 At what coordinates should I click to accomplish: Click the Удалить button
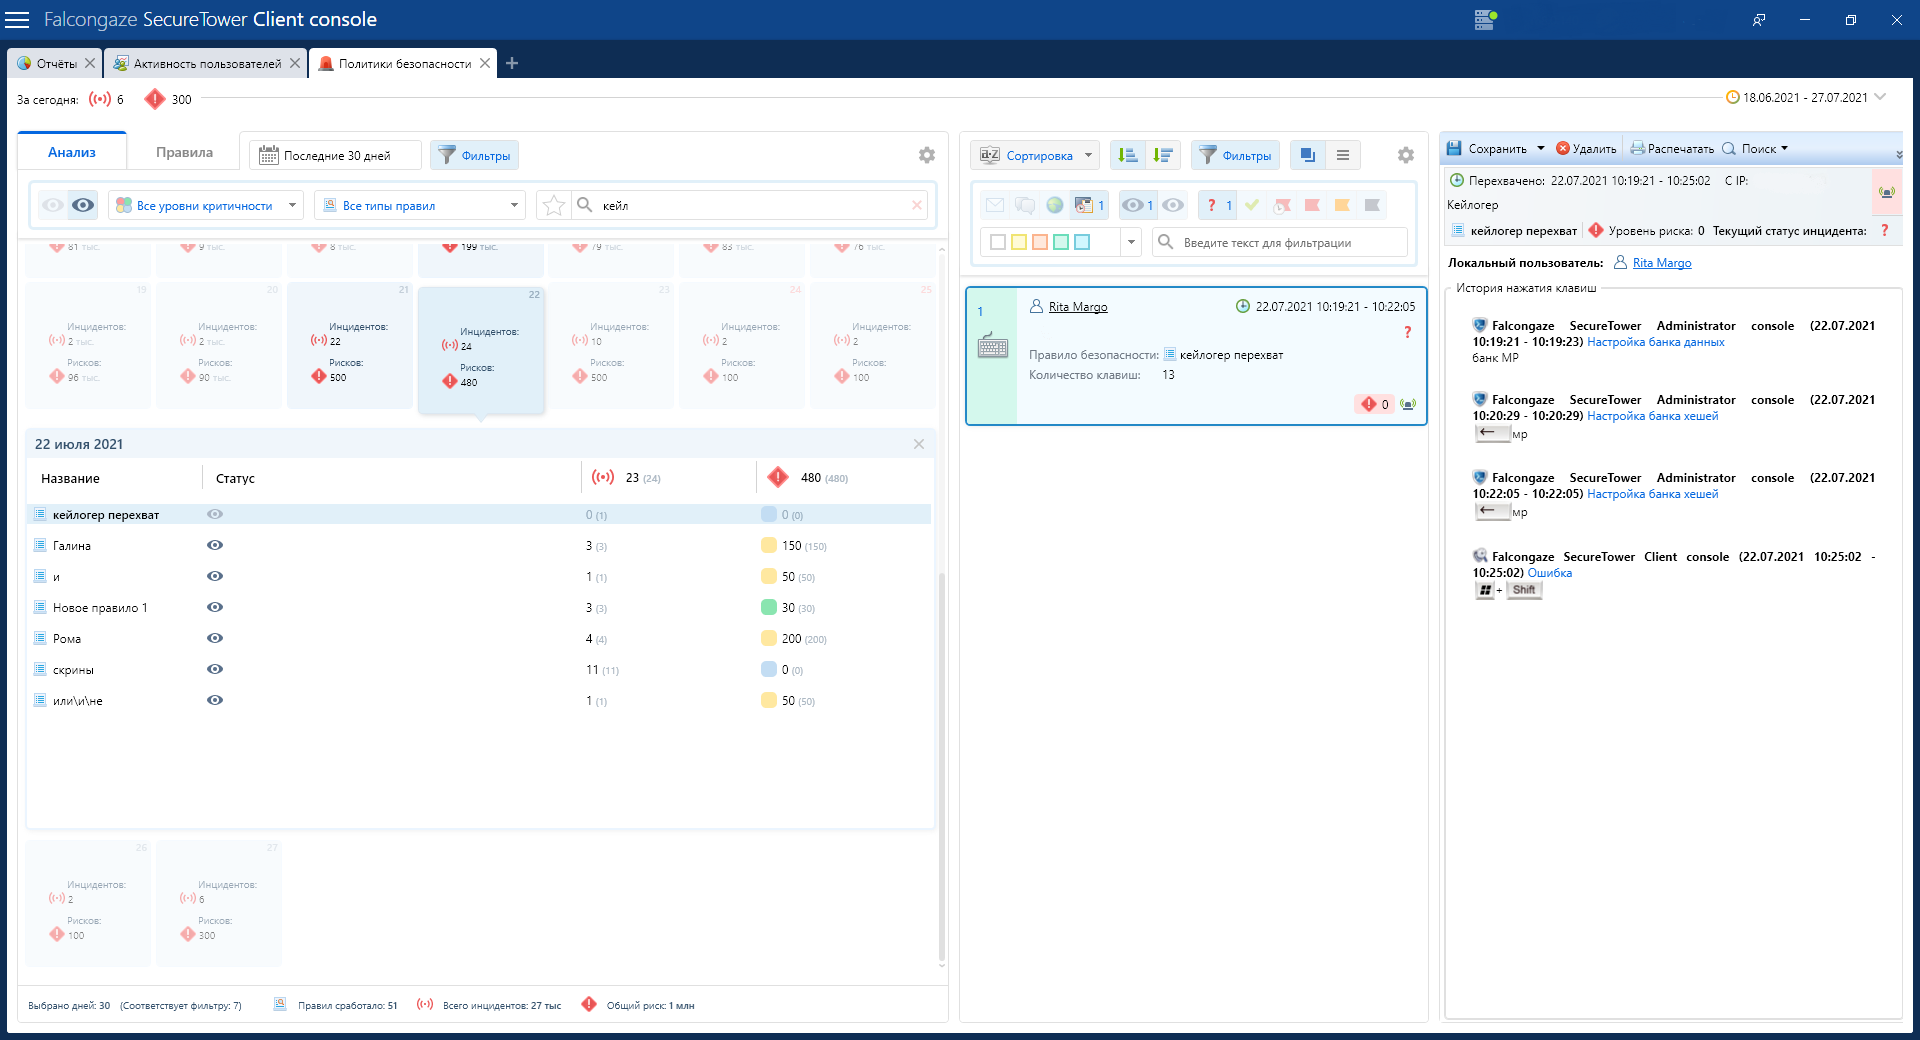click(1587, 149)
